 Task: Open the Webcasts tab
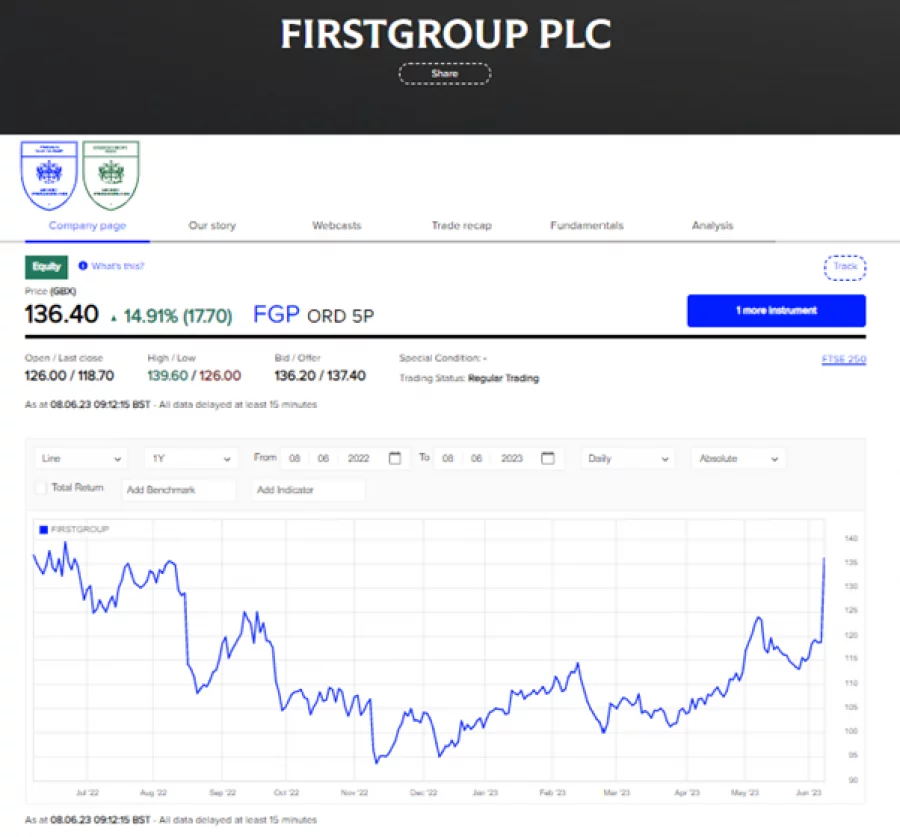(x=336, y=226)
